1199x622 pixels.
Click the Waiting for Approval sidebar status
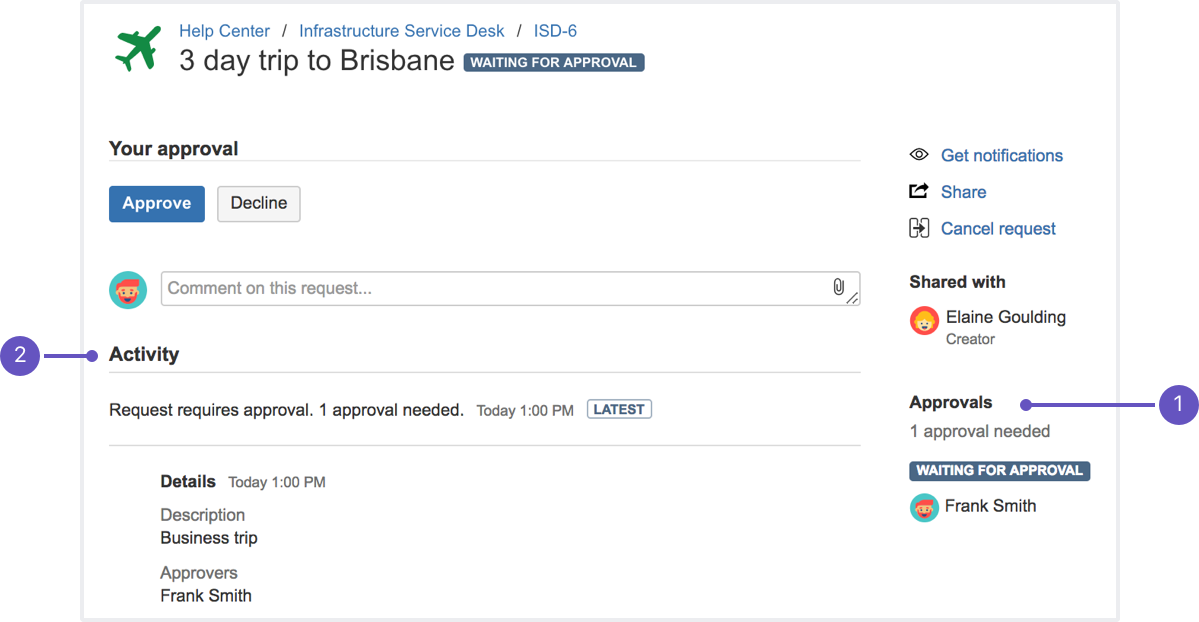point(999,470)
